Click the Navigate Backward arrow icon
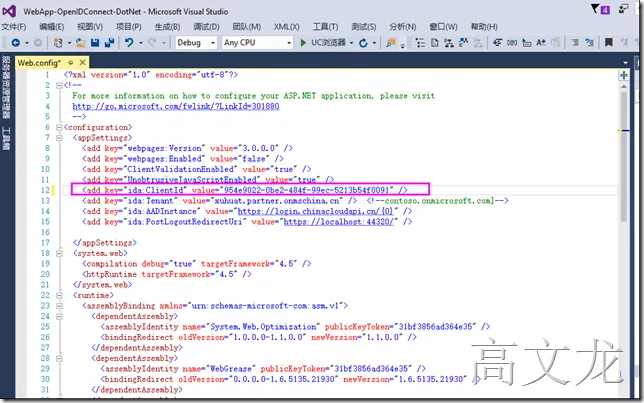Viewport: 644px width, 403px height. click(16, 43)
